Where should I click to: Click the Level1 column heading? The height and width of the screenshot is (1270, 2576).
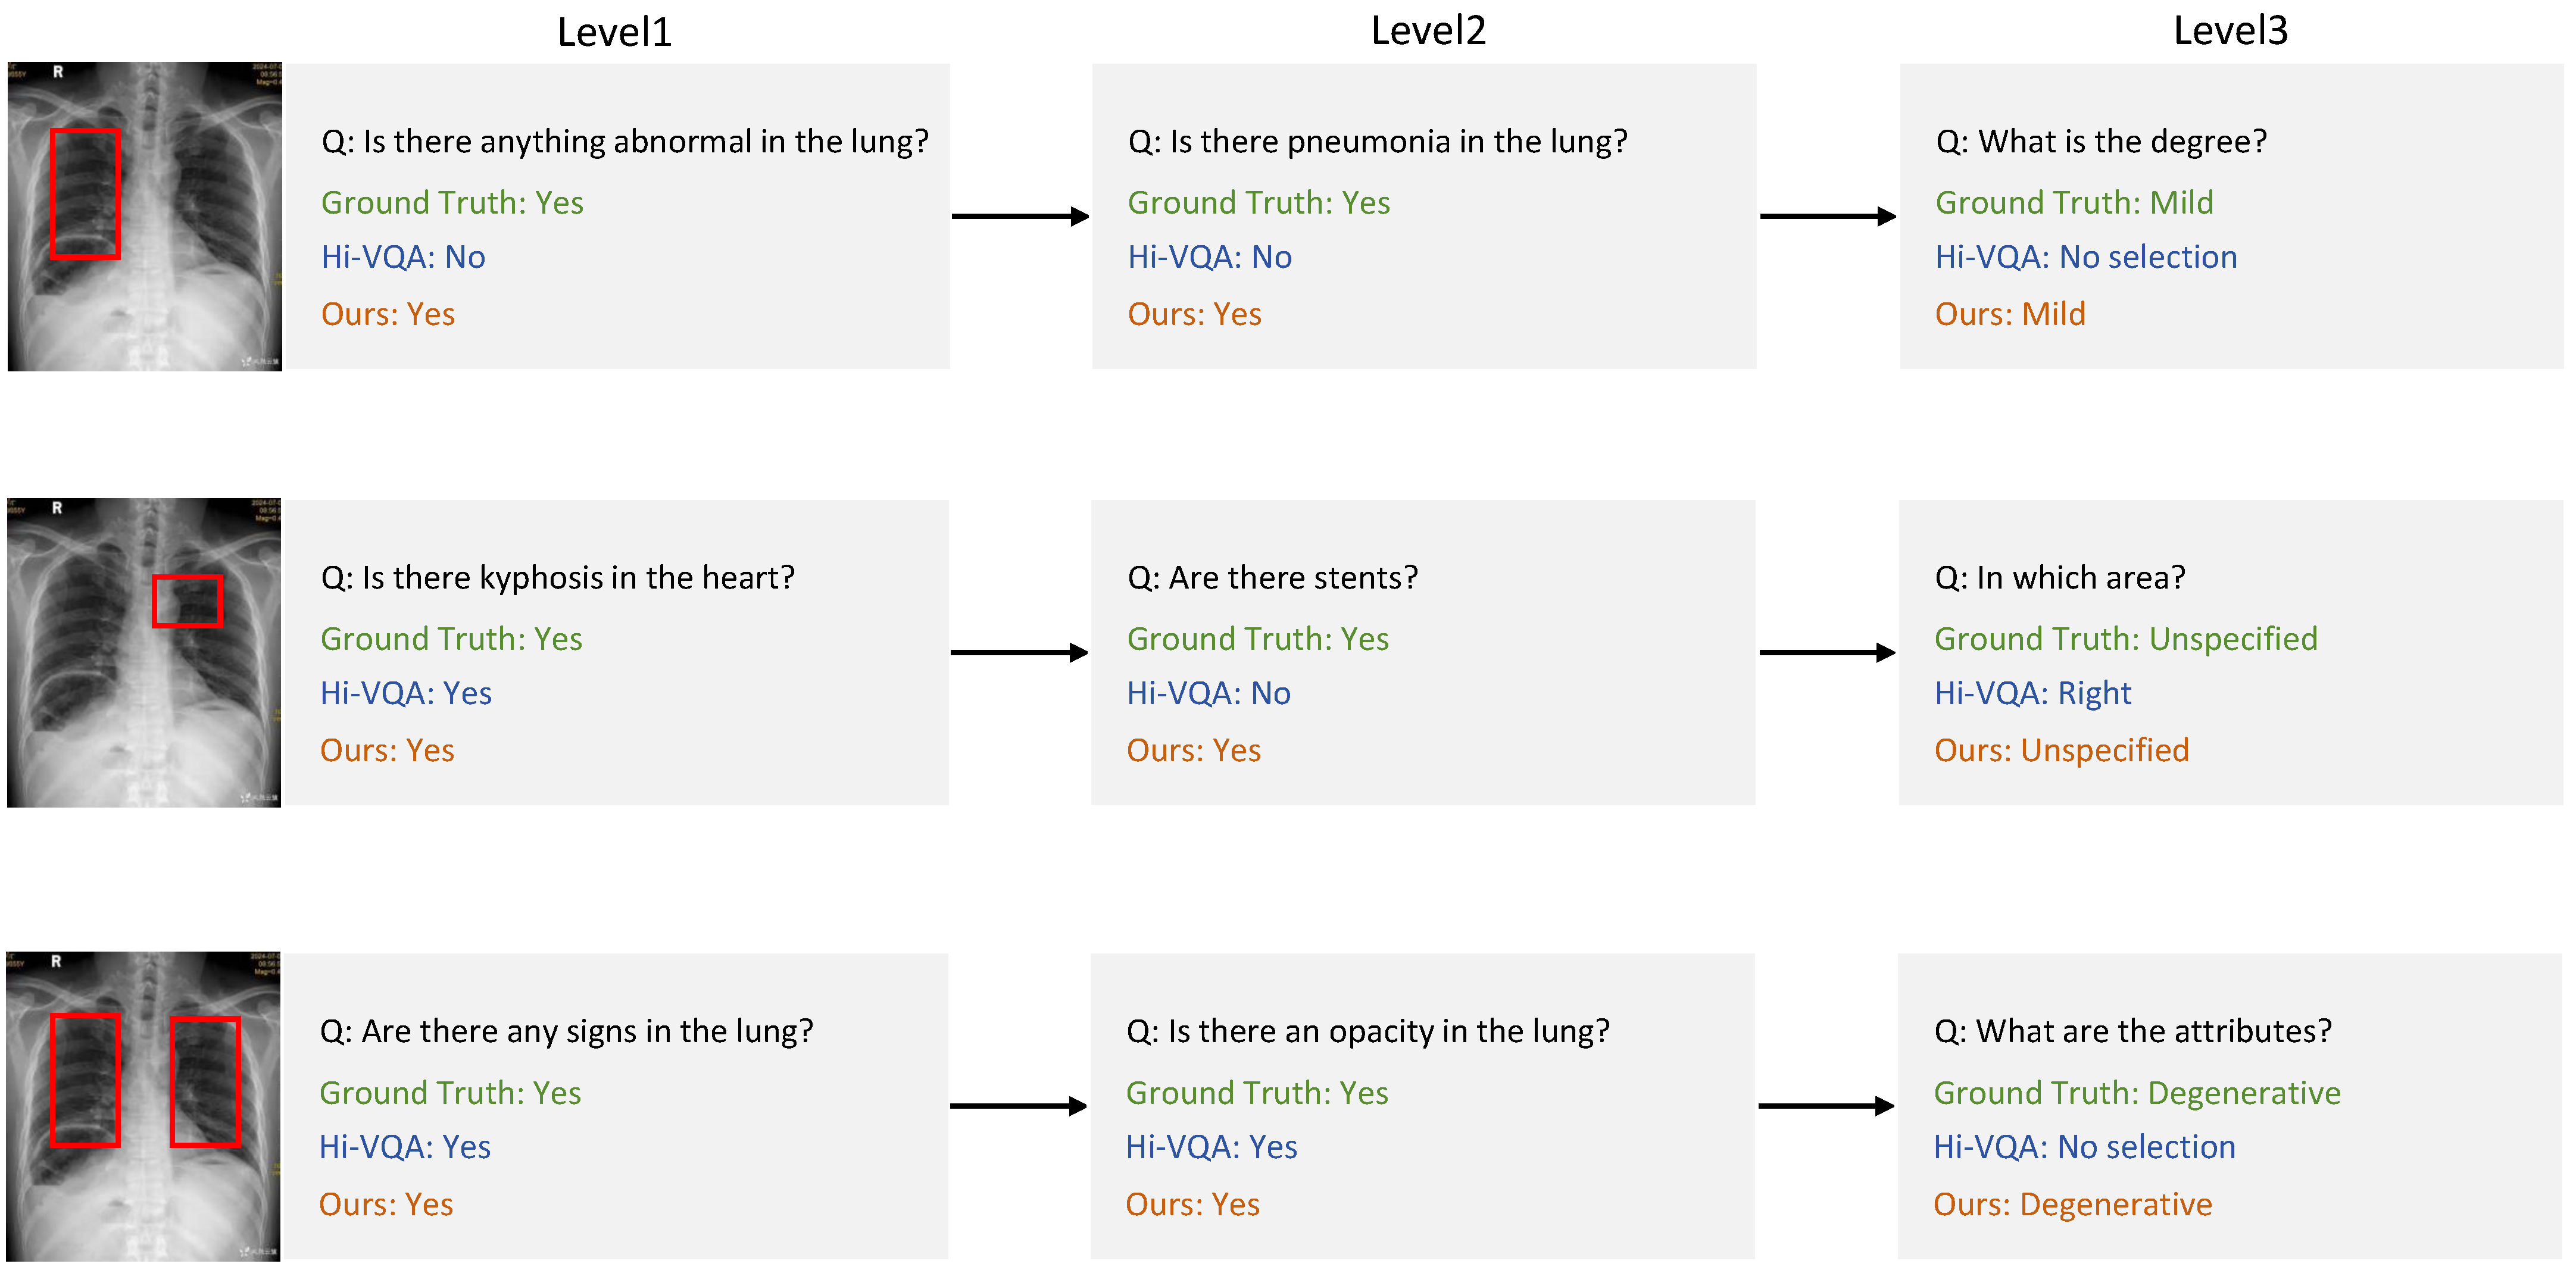(614, 32)
